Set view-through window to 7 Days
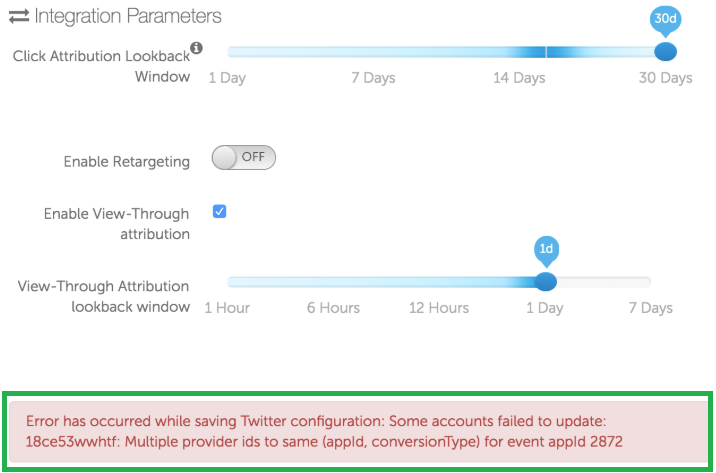Viewport: 716px width, 473px height. pos(650,282)
